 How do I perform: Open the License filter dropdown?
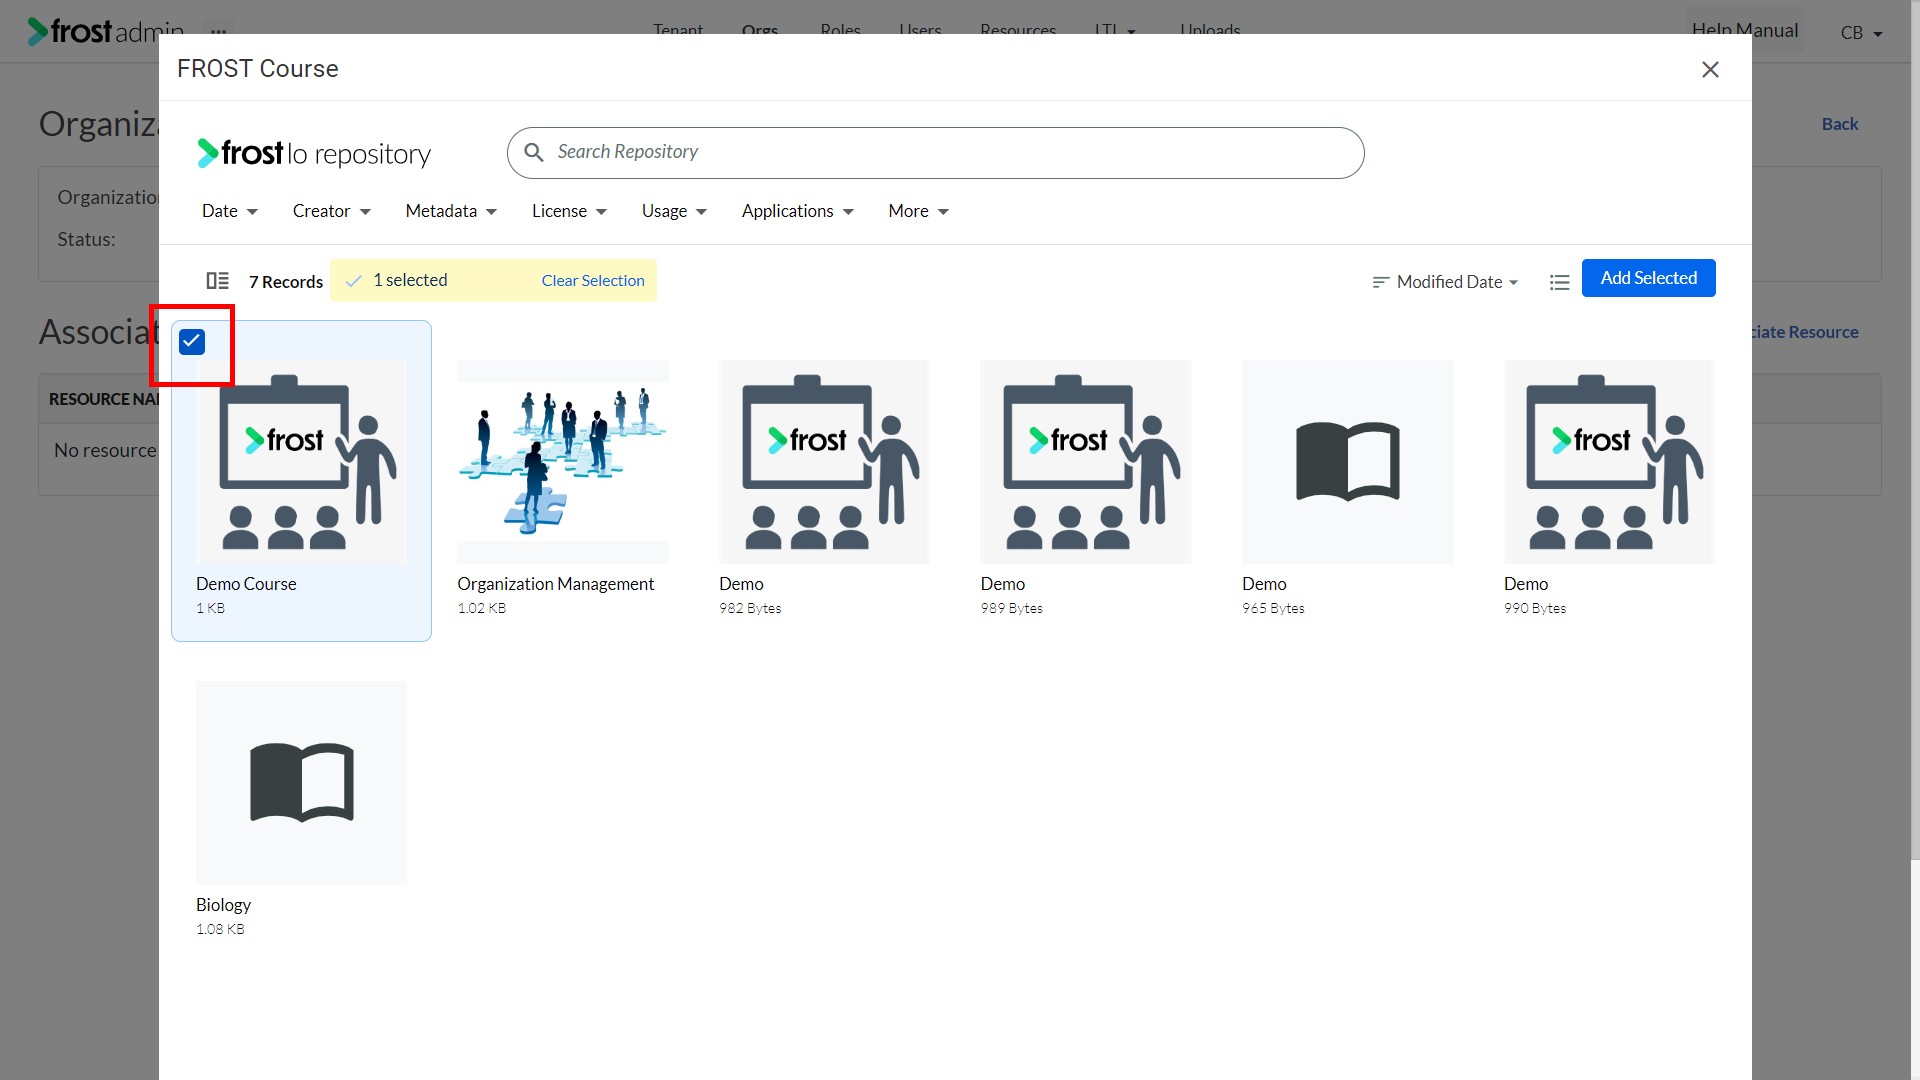[x=569, y=211]
